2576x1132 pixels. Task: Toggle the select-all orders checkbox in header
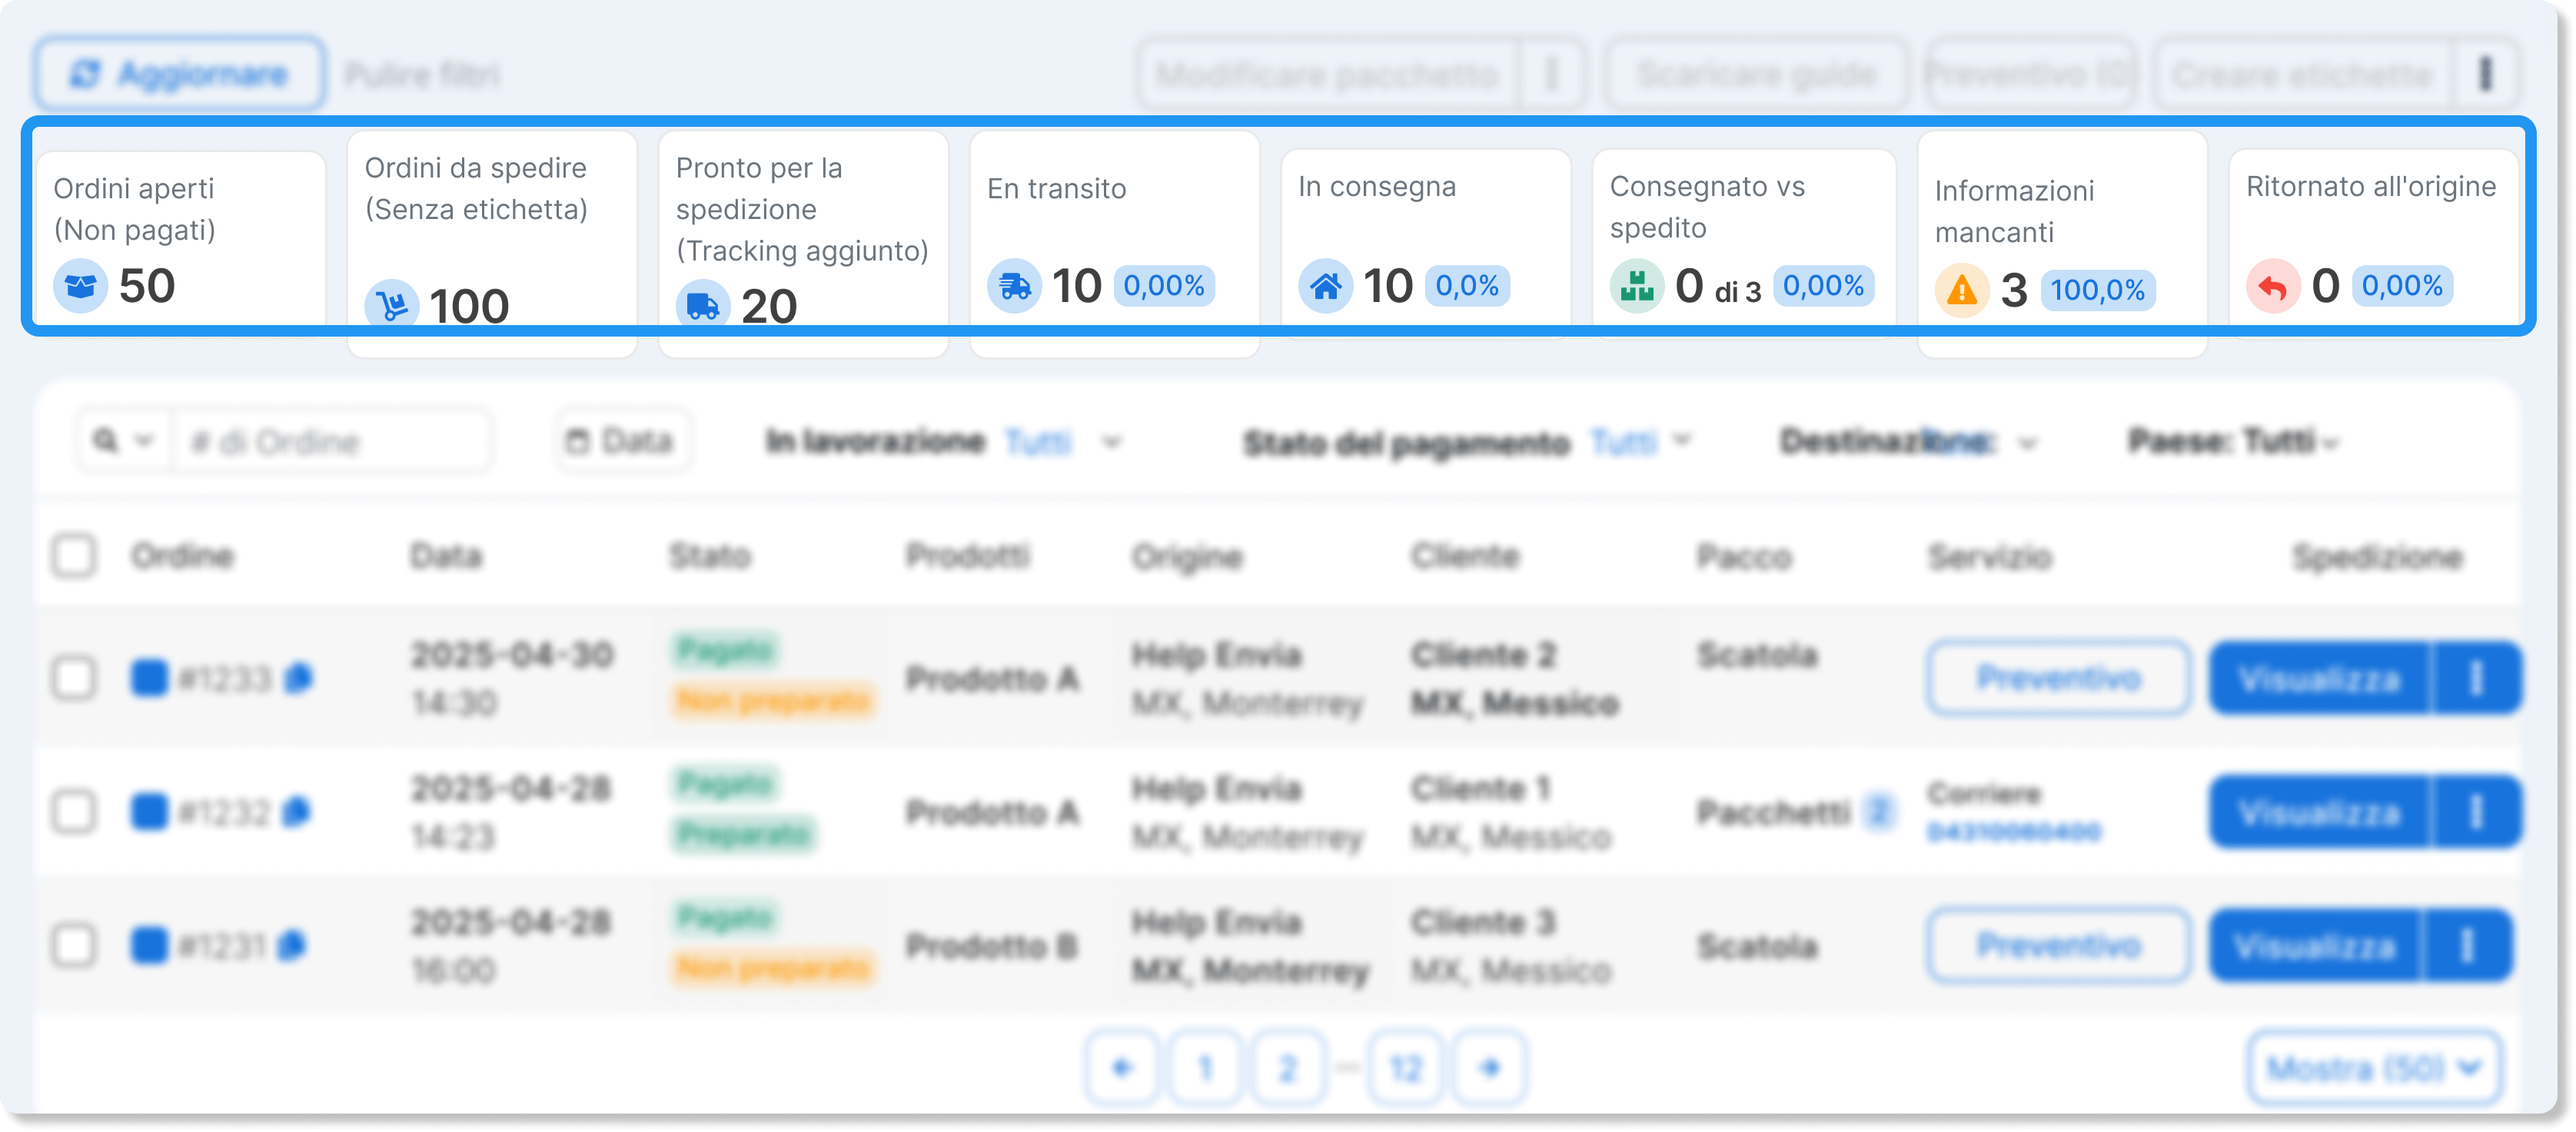74,556
